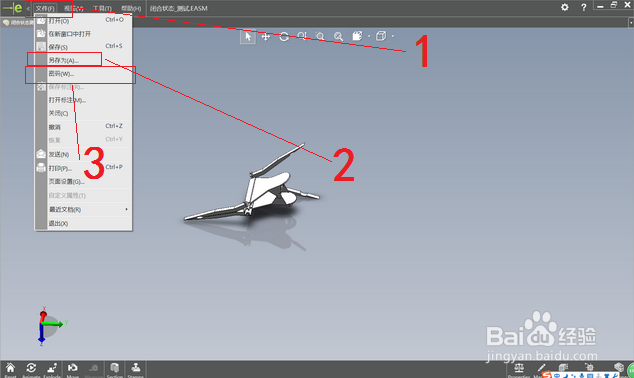Activate the Rotate view tool

[284, 36]
